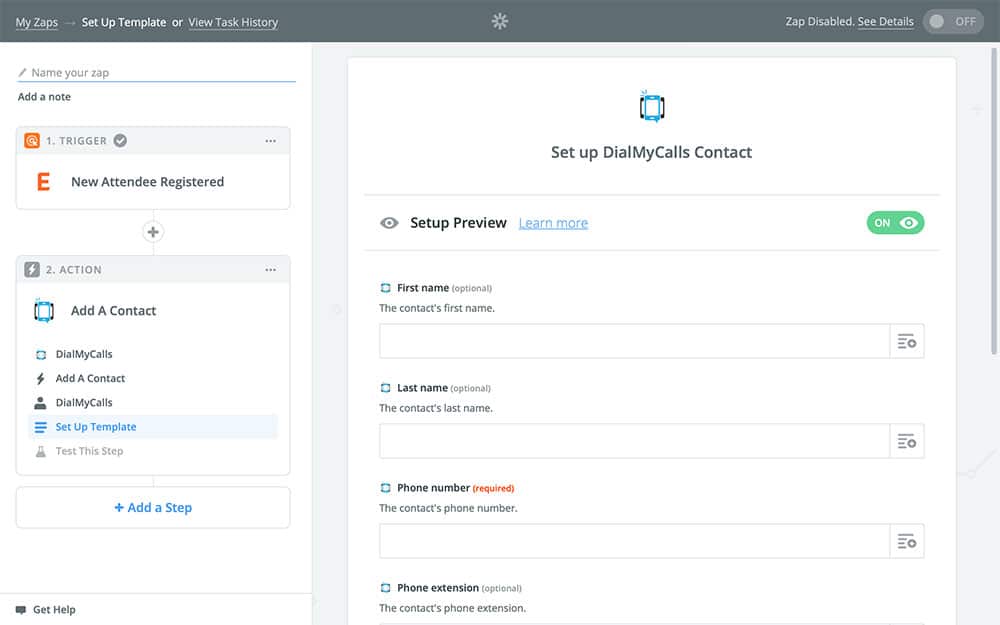Select Test This Step item

(x=89, y=451)
